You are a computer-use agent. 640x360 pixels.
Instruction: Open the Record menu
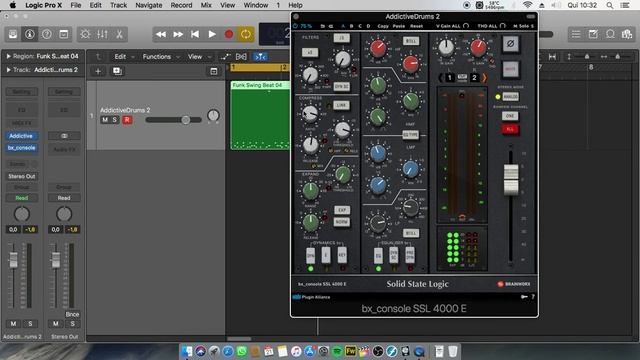[181, 5]
